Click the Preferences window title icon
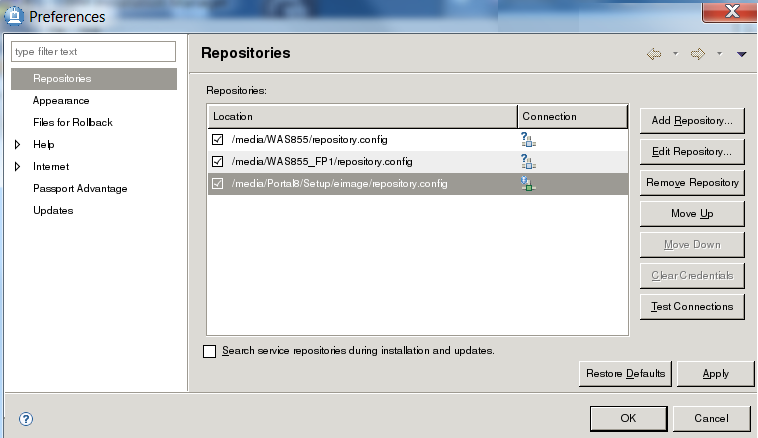The image size is (758, 438). (14, 15)
